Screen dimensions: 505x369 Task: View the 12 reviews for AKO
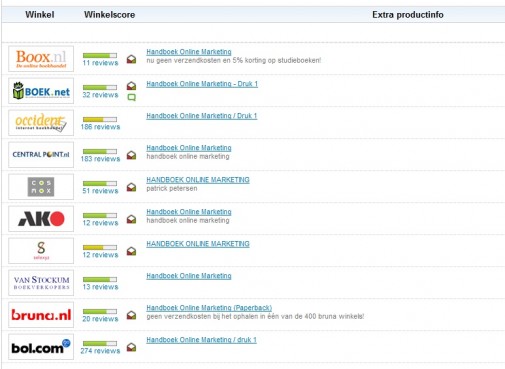(100, 223)
